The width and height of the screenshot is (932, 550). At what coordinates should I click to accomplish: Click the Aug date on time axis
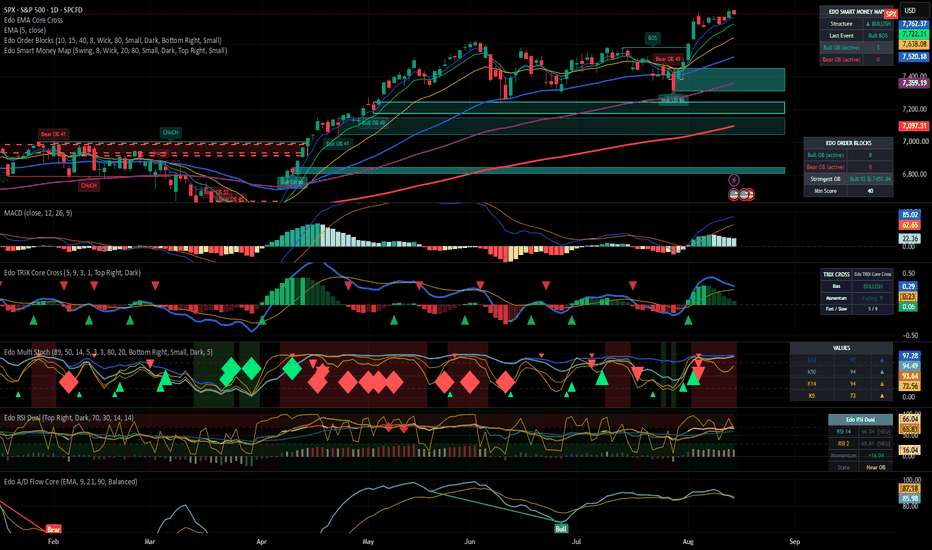point(688,542)
